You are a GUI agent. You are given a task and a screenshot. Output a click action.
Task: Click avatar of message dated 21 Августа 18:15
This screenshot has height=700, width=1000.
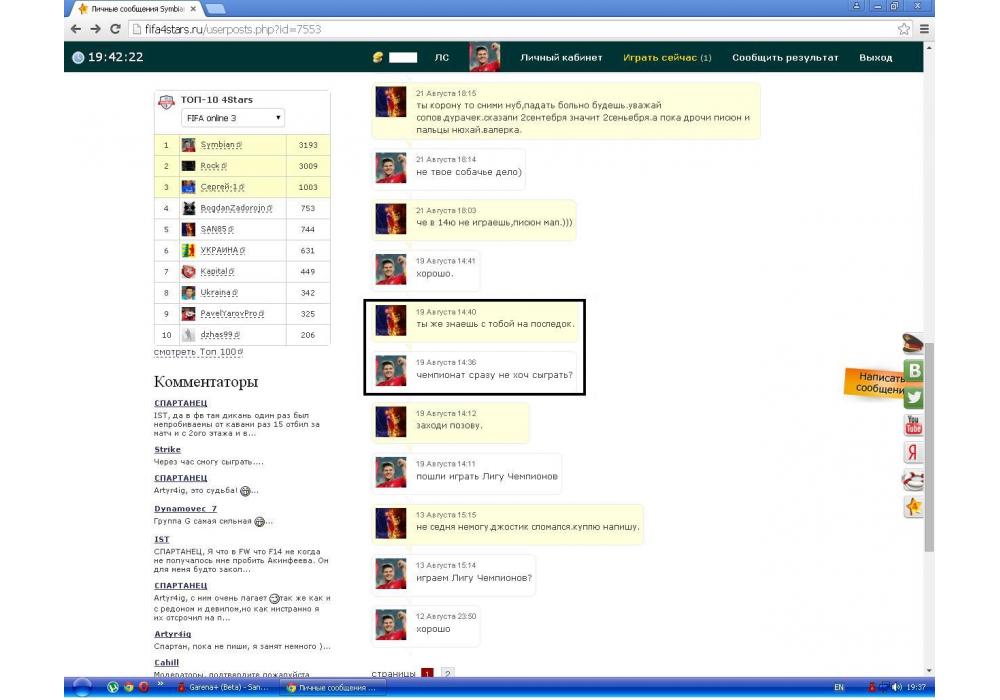click(x=391, y=102)
